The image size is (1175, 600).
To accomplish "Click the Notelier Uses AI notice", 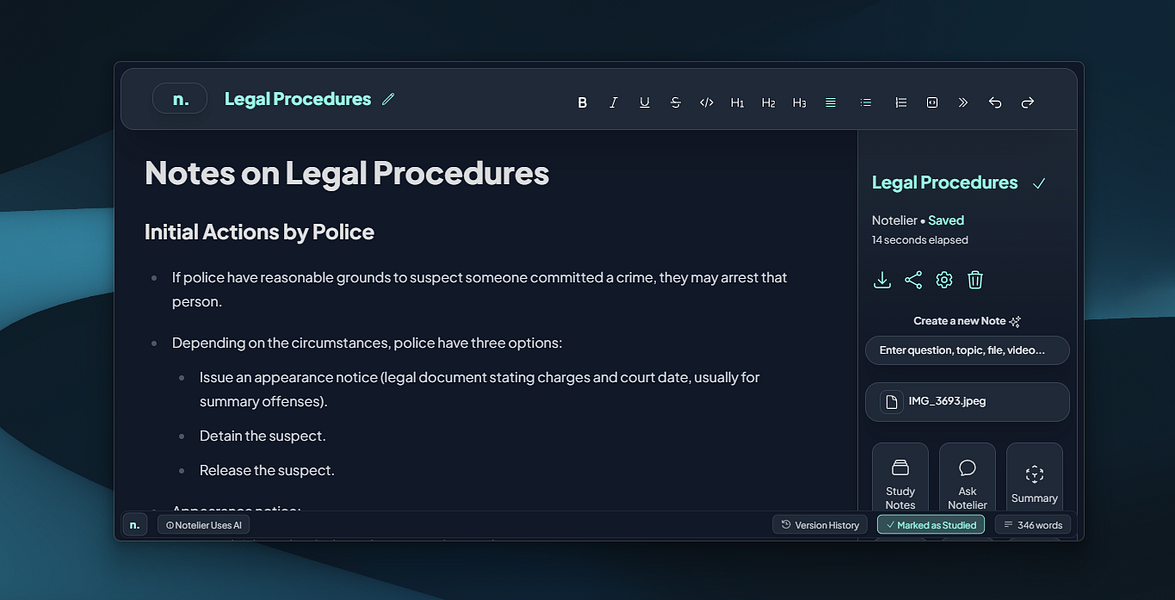I will pos(204,525).
